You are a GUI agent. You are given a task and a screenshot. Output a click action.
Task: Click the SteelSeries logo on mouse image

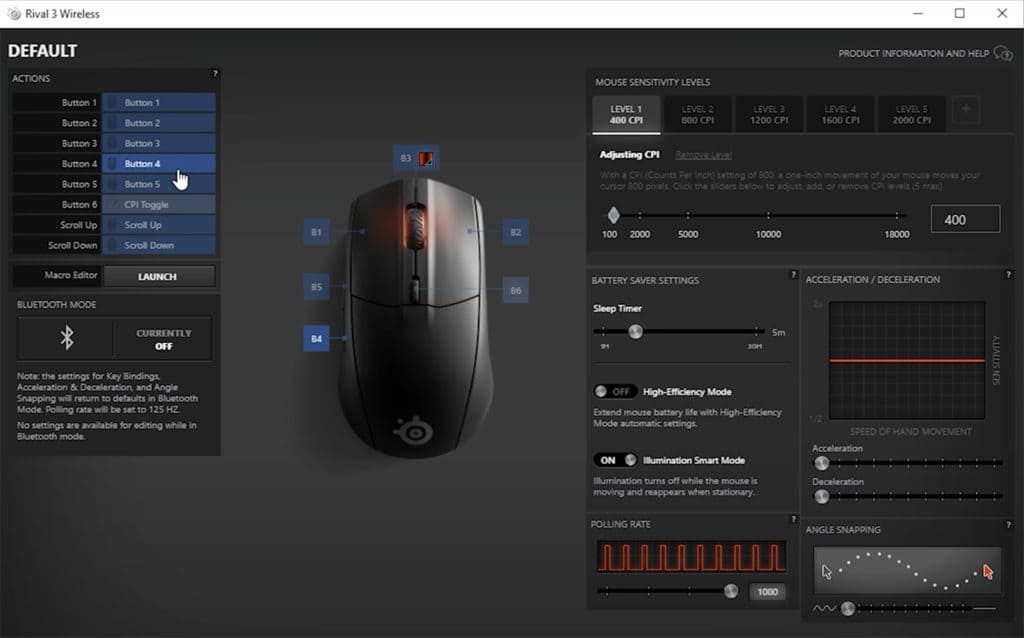pos(413,430)
